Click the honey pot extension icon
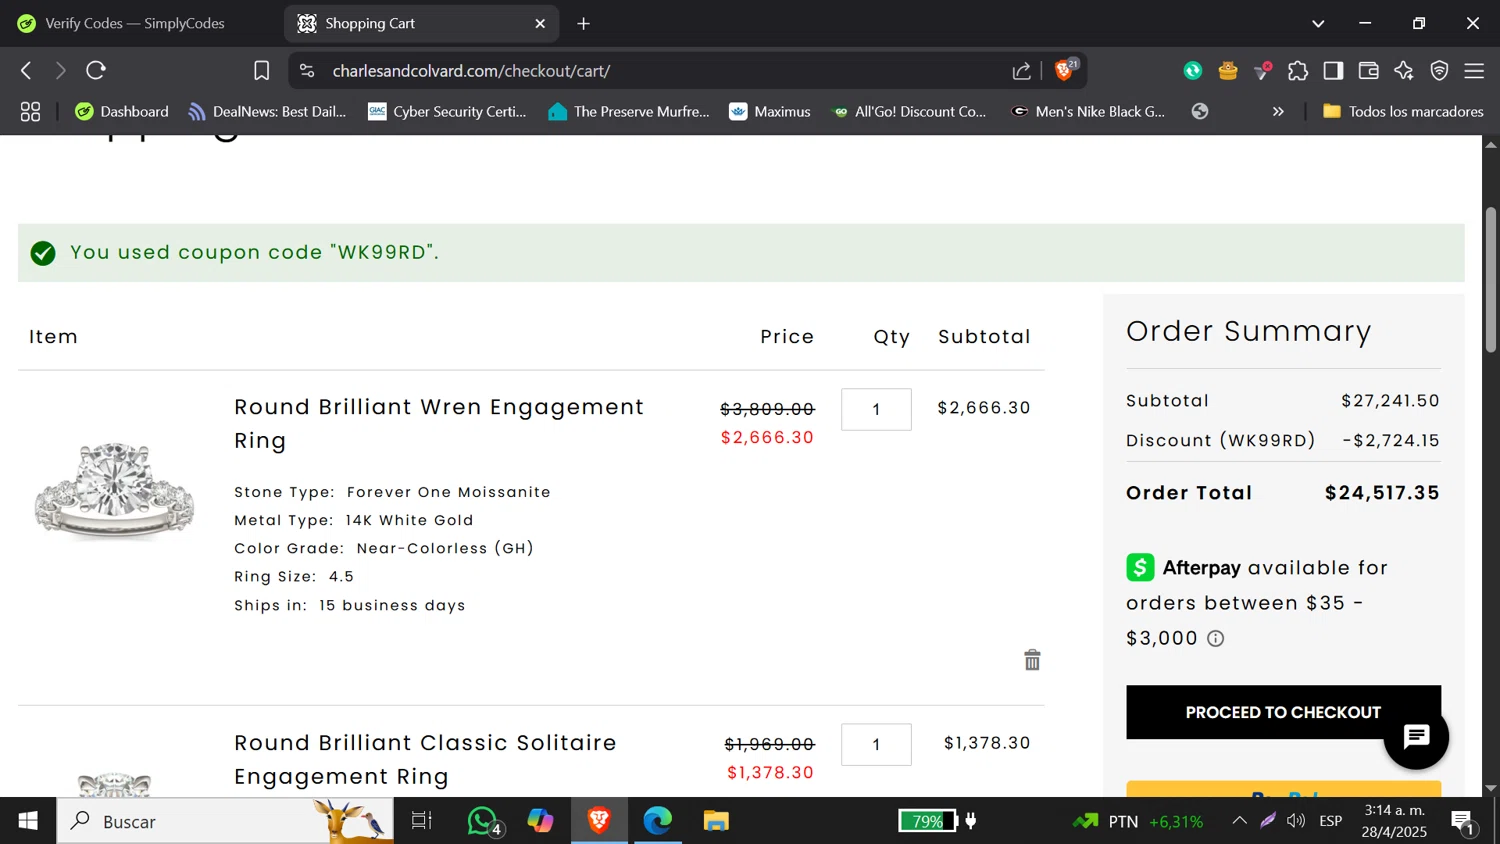The height and width of the screenshot is (844, 1500). click(1228, 71)
